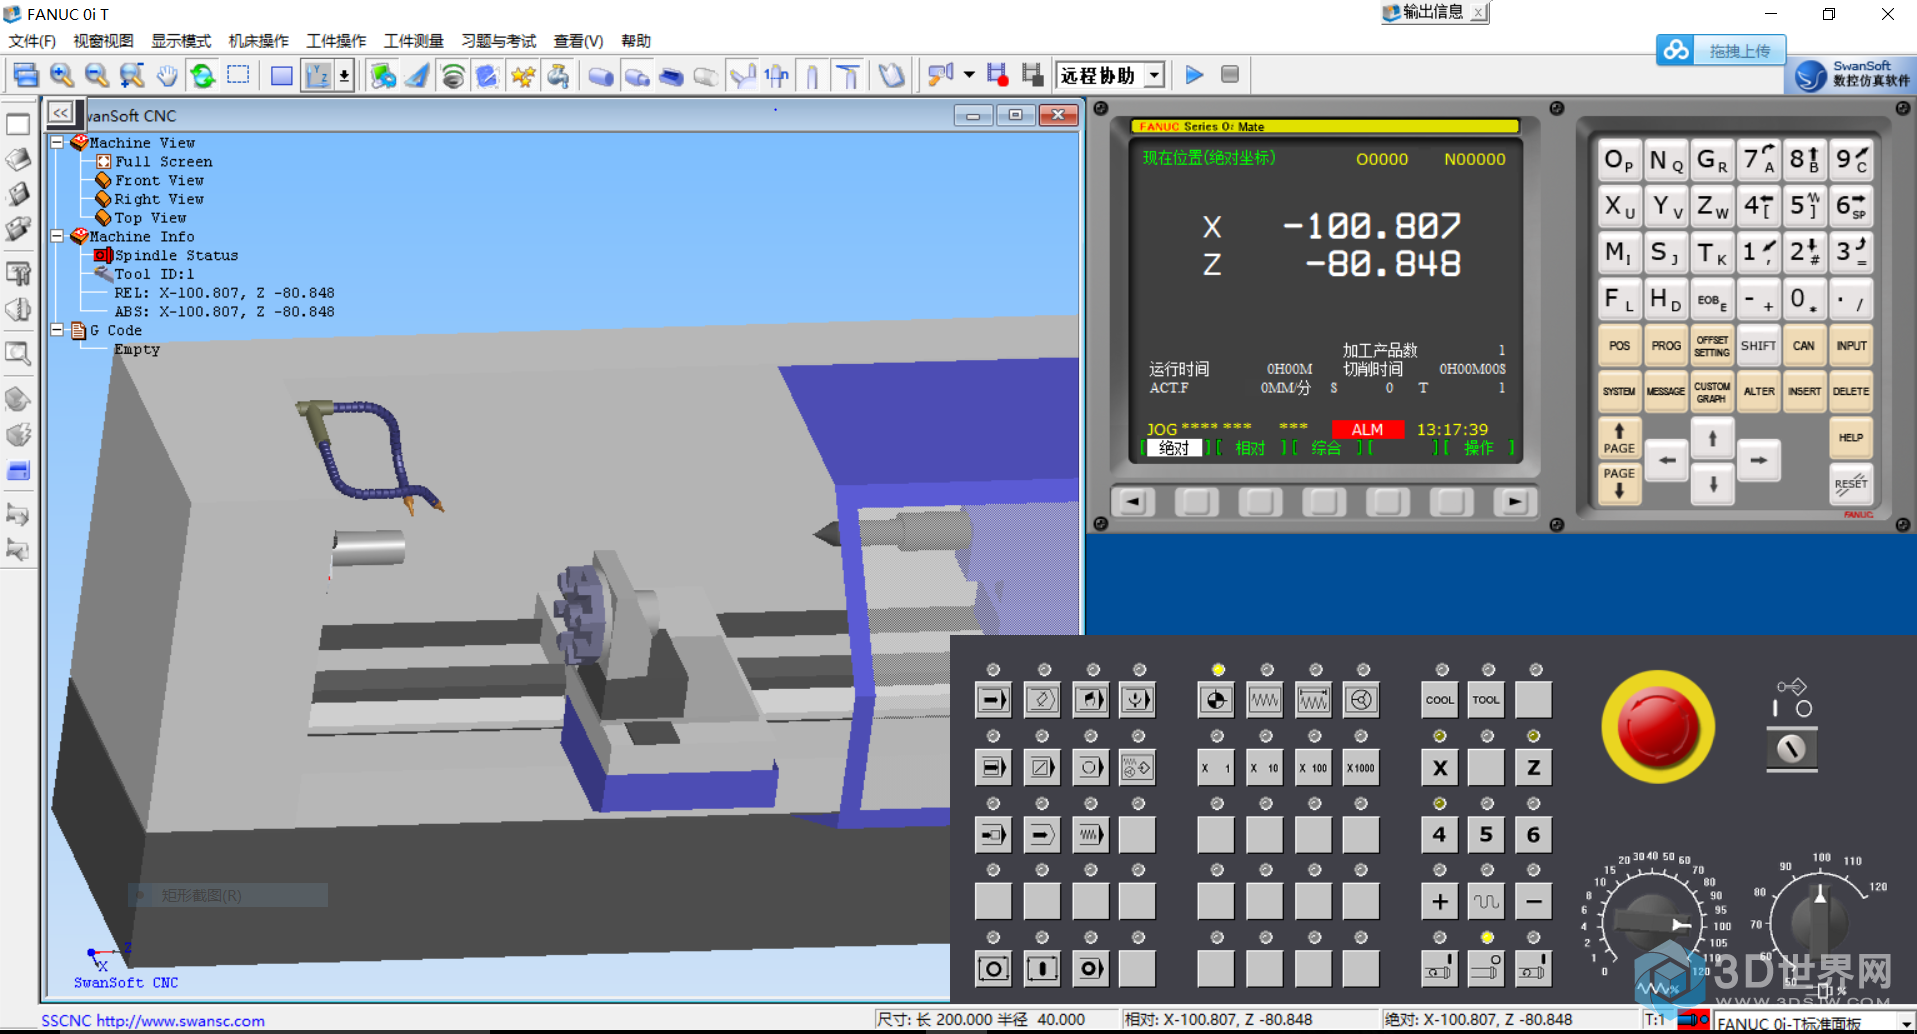Turn the program protect key switch
The width and height of the screenshot is (1917, 1034).
(1791, 748)
